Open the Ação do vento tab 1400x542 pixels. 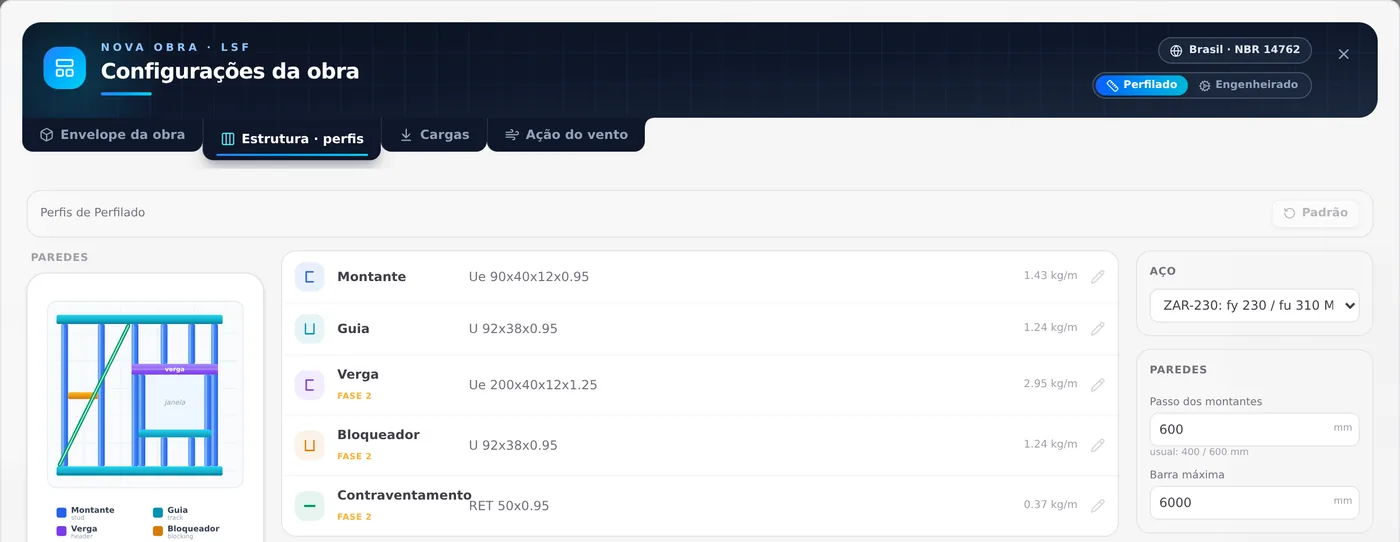coord(566,135)
